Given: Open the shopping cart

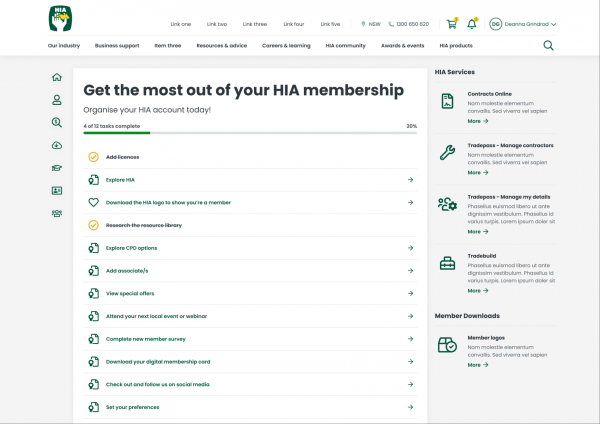Looking at the screenshot, I should 452,24.
